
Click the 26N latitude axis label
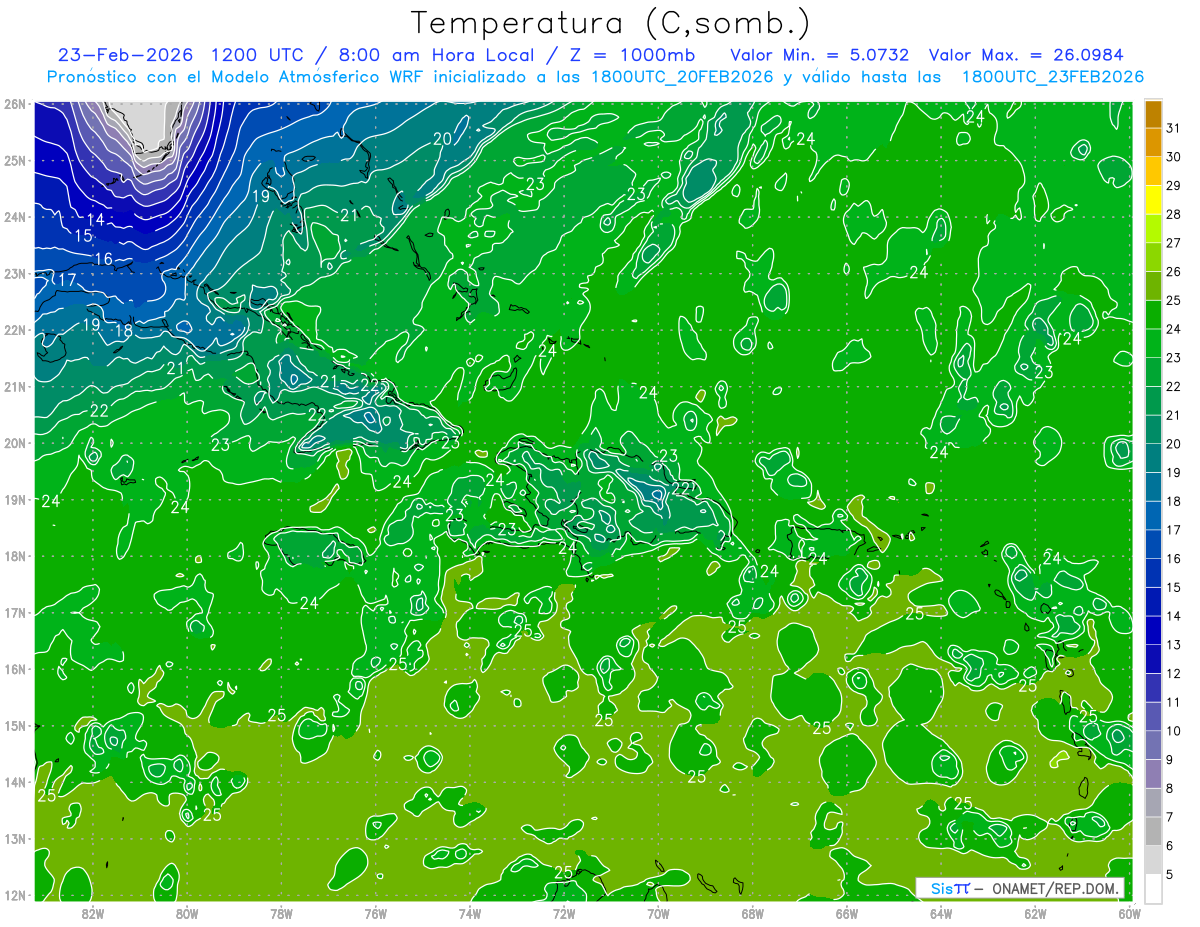click(x=14, y=104)
